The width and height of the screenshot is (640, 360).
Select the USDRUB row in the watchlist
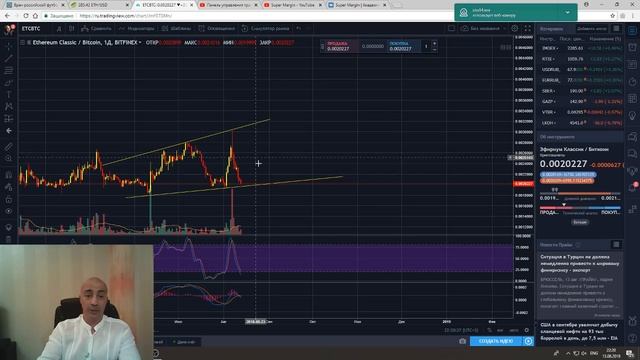(x=581, y=69)
